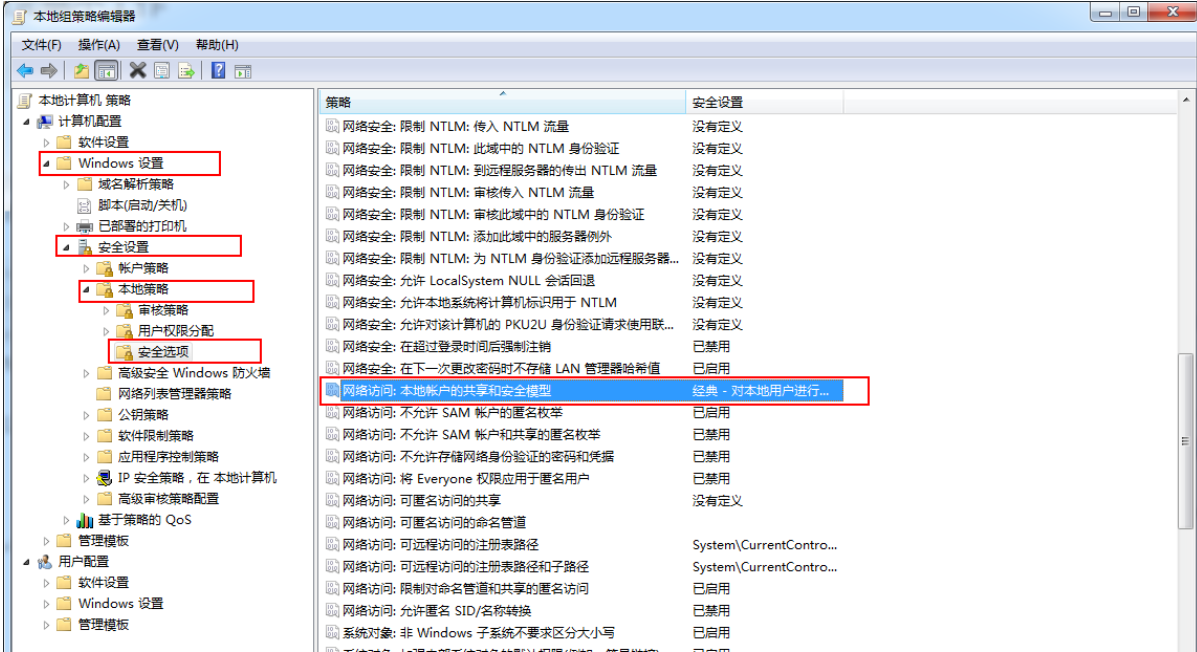The width and height of the screenshot is (1197, 652).
Task: Click the 已部署的打印机 printer icon
Action: (85, 226)
